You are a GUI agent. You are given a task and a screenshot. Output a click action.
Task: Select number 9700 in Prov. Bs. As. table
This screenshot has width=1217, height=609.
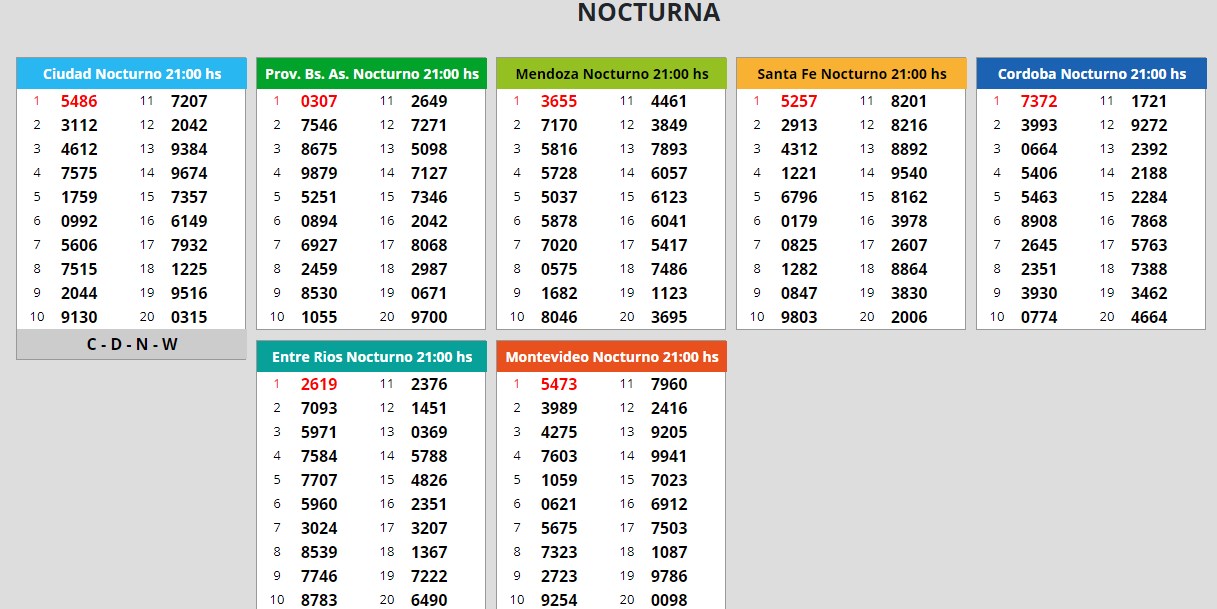[x=429, y=317]
